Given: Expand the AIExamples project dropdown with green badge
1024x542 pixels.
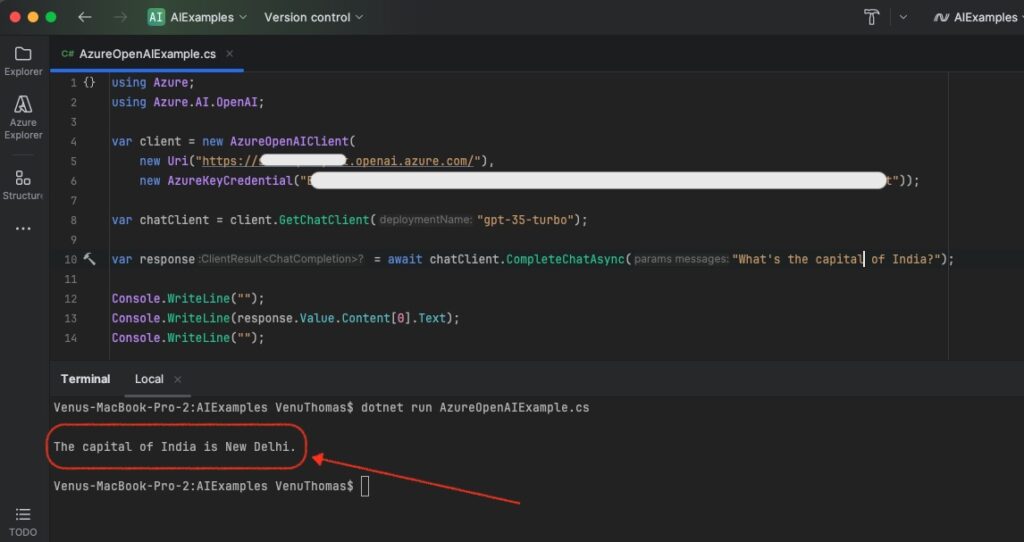Looking at the screenshot, I should [197, 17].
